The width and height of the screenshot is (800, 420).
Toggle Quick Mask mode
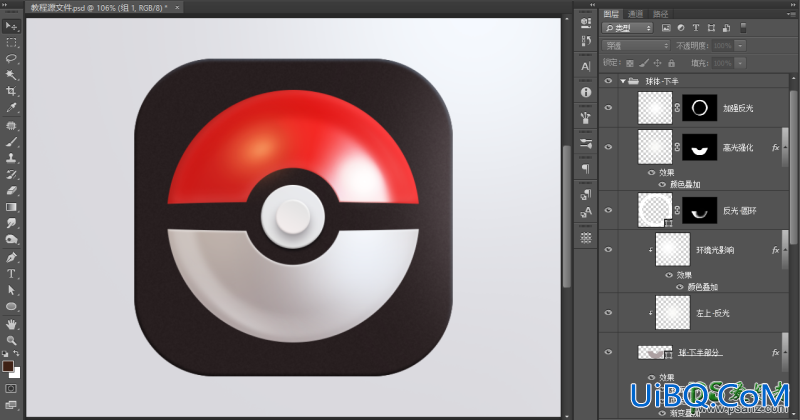click(x=11, y=389)
